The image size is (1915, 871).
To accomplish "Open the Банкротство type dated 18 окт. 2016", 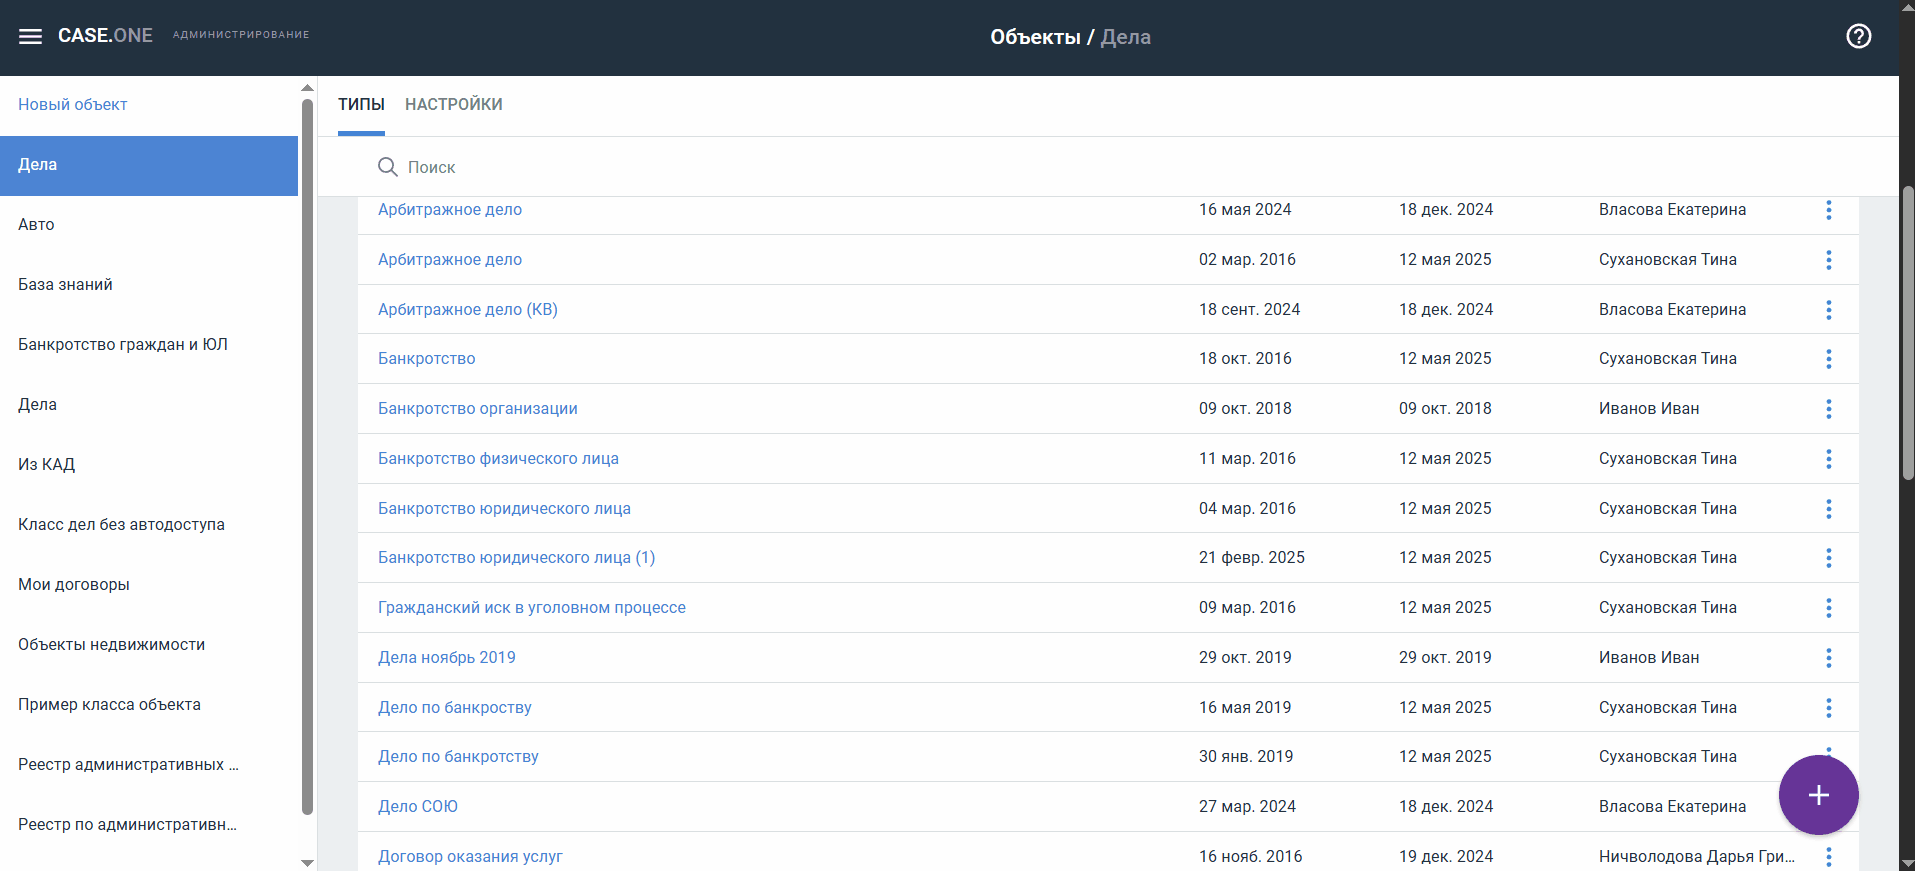I will (x=427, y=359).
